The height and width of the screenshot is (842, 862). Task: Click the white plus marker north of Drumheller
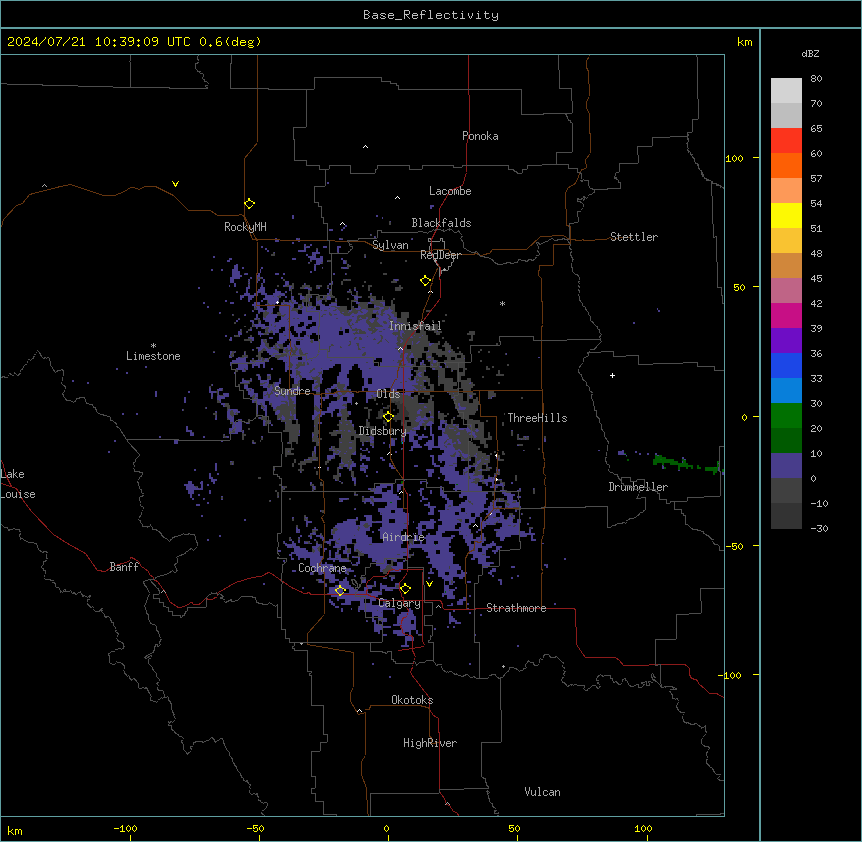click(612, 375)
